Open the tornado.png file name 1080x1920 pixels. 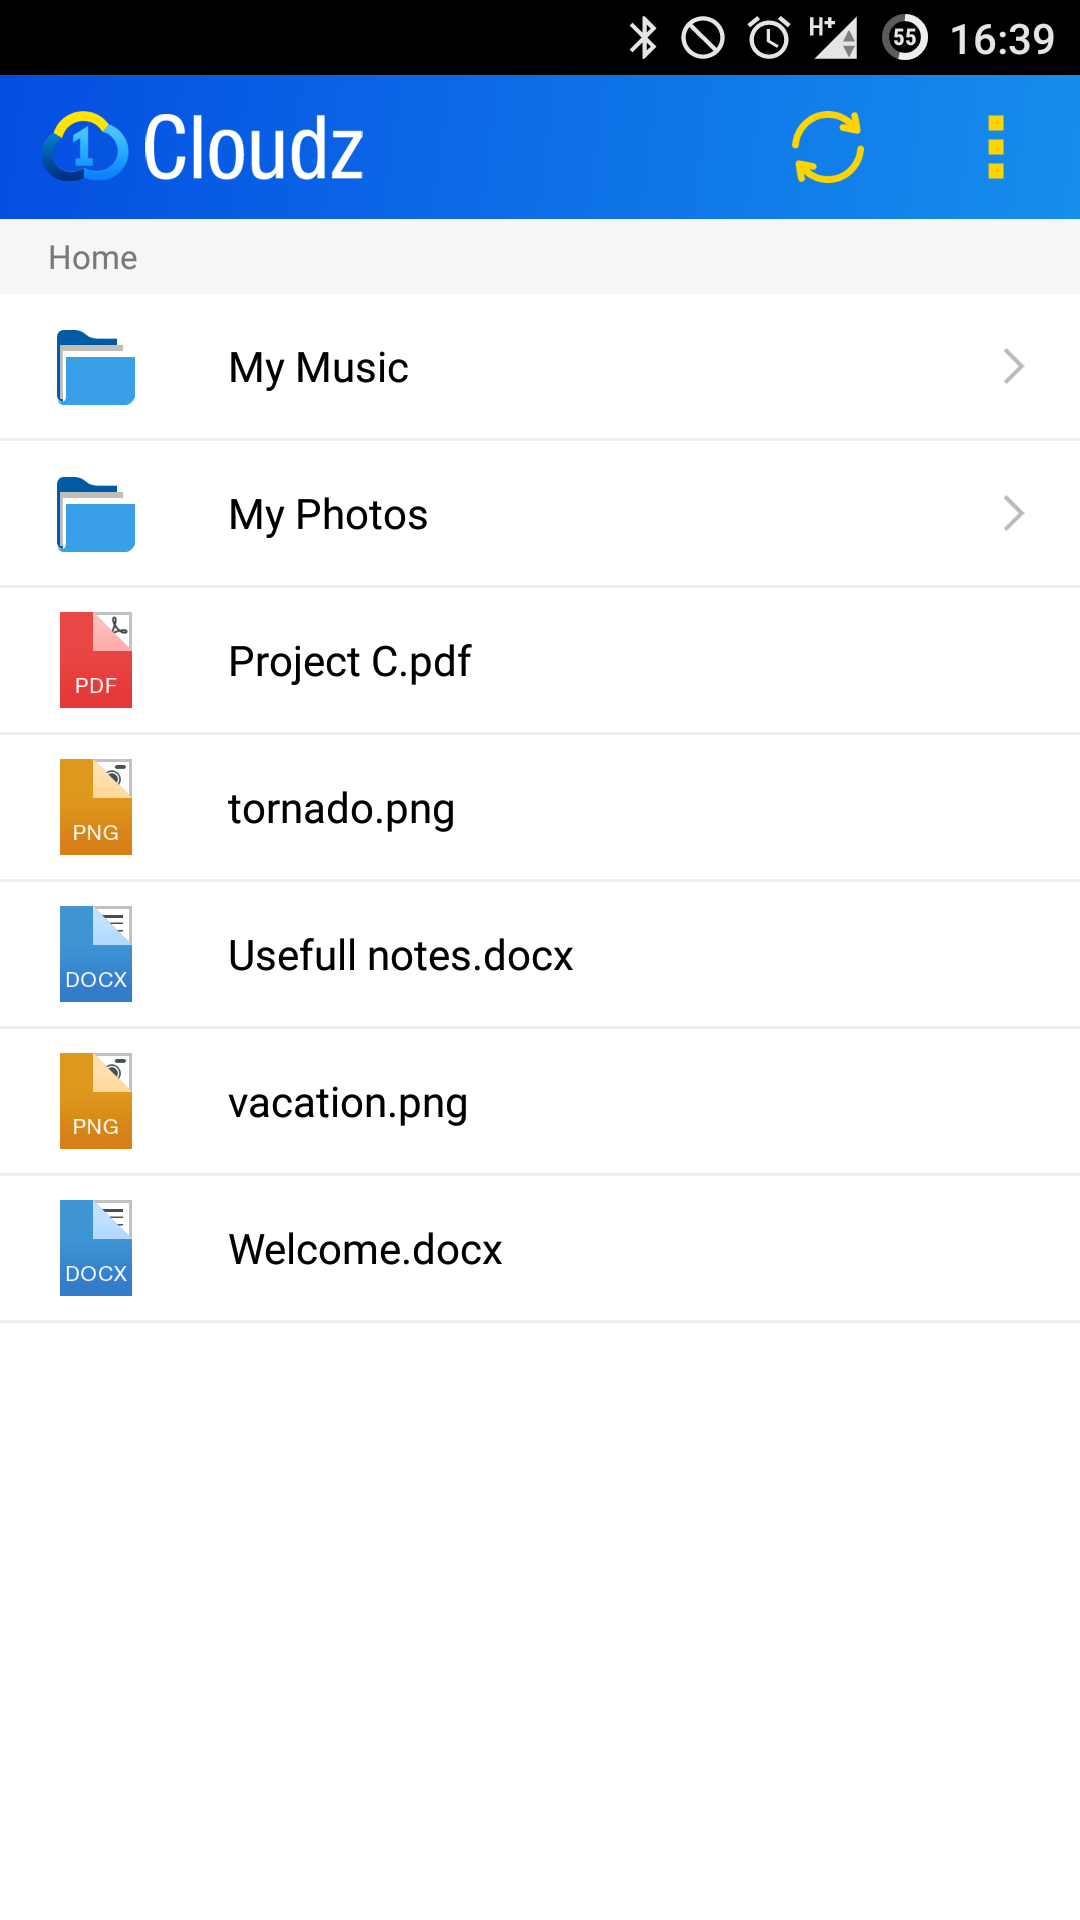click(x=341, y=809)
